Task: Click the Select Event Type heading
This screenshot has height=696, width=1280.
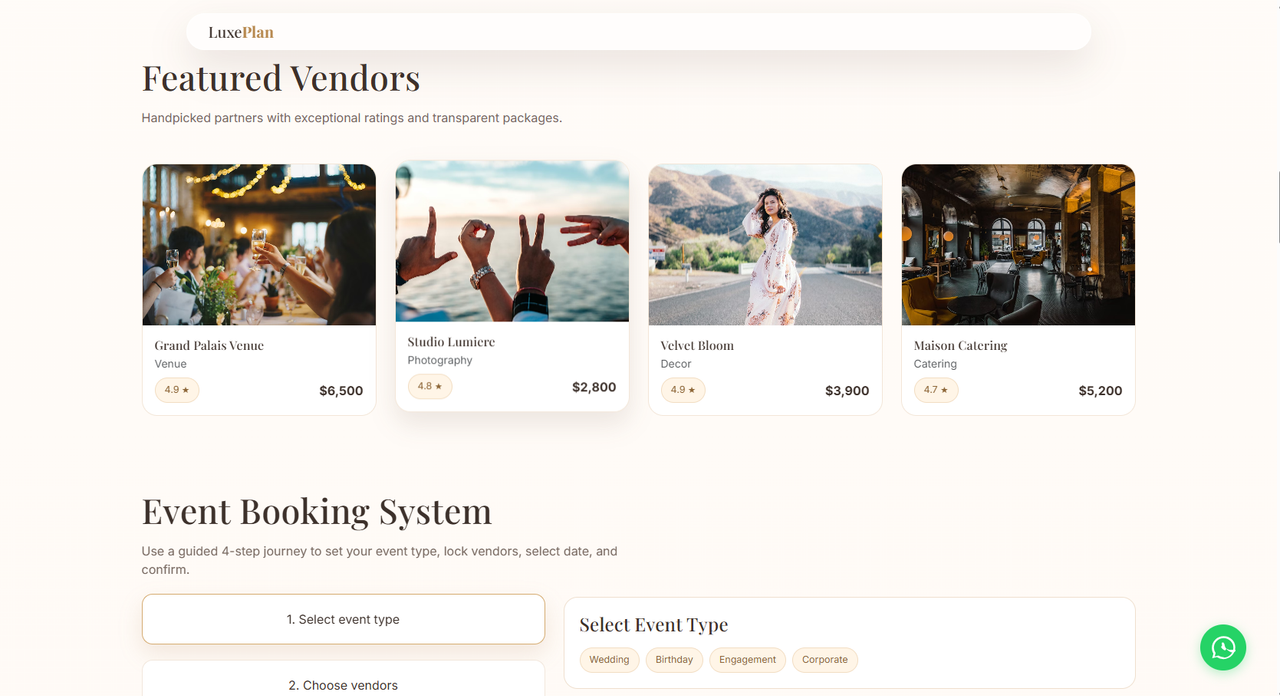Action: tap(654, 625)
